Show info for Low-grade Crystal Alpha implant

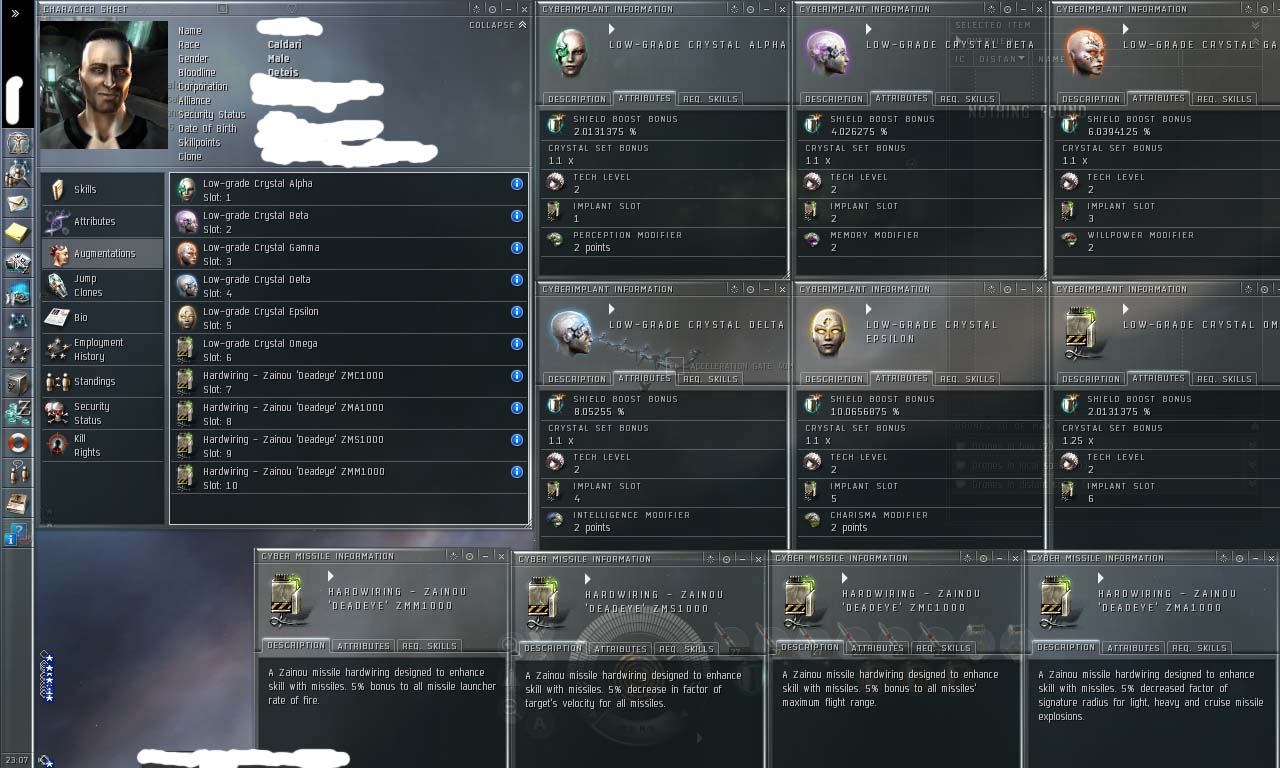click(517, 184)
